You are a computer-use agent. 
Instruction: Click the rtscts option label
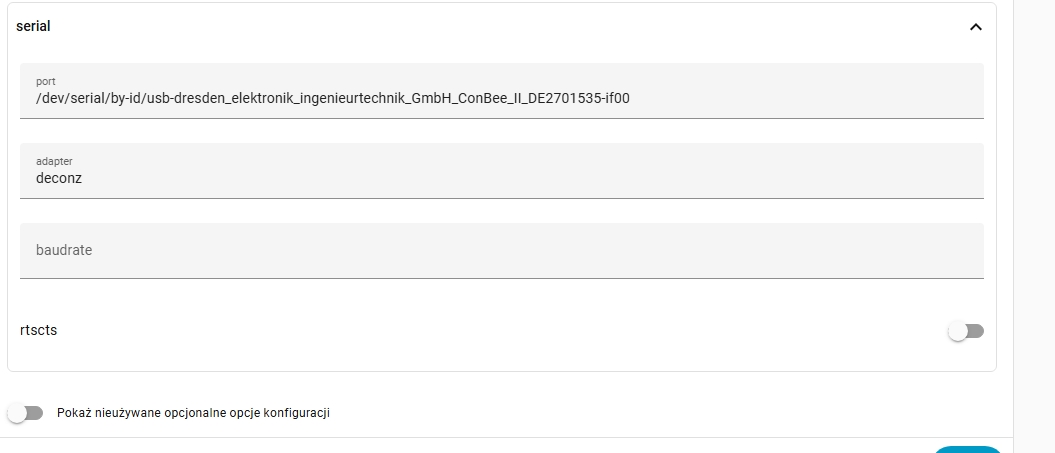point(38,330)
